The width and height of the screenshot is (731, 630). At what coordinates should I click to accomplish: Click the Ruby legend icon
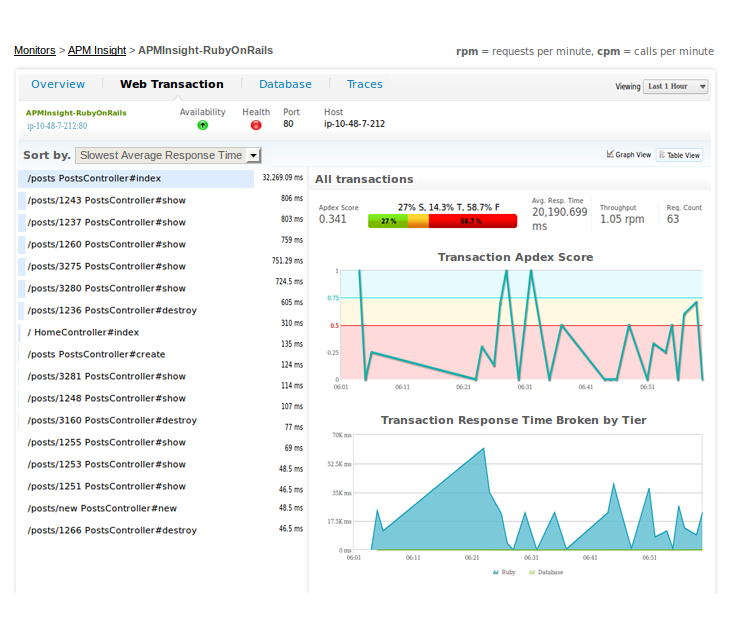pos(496,572)
